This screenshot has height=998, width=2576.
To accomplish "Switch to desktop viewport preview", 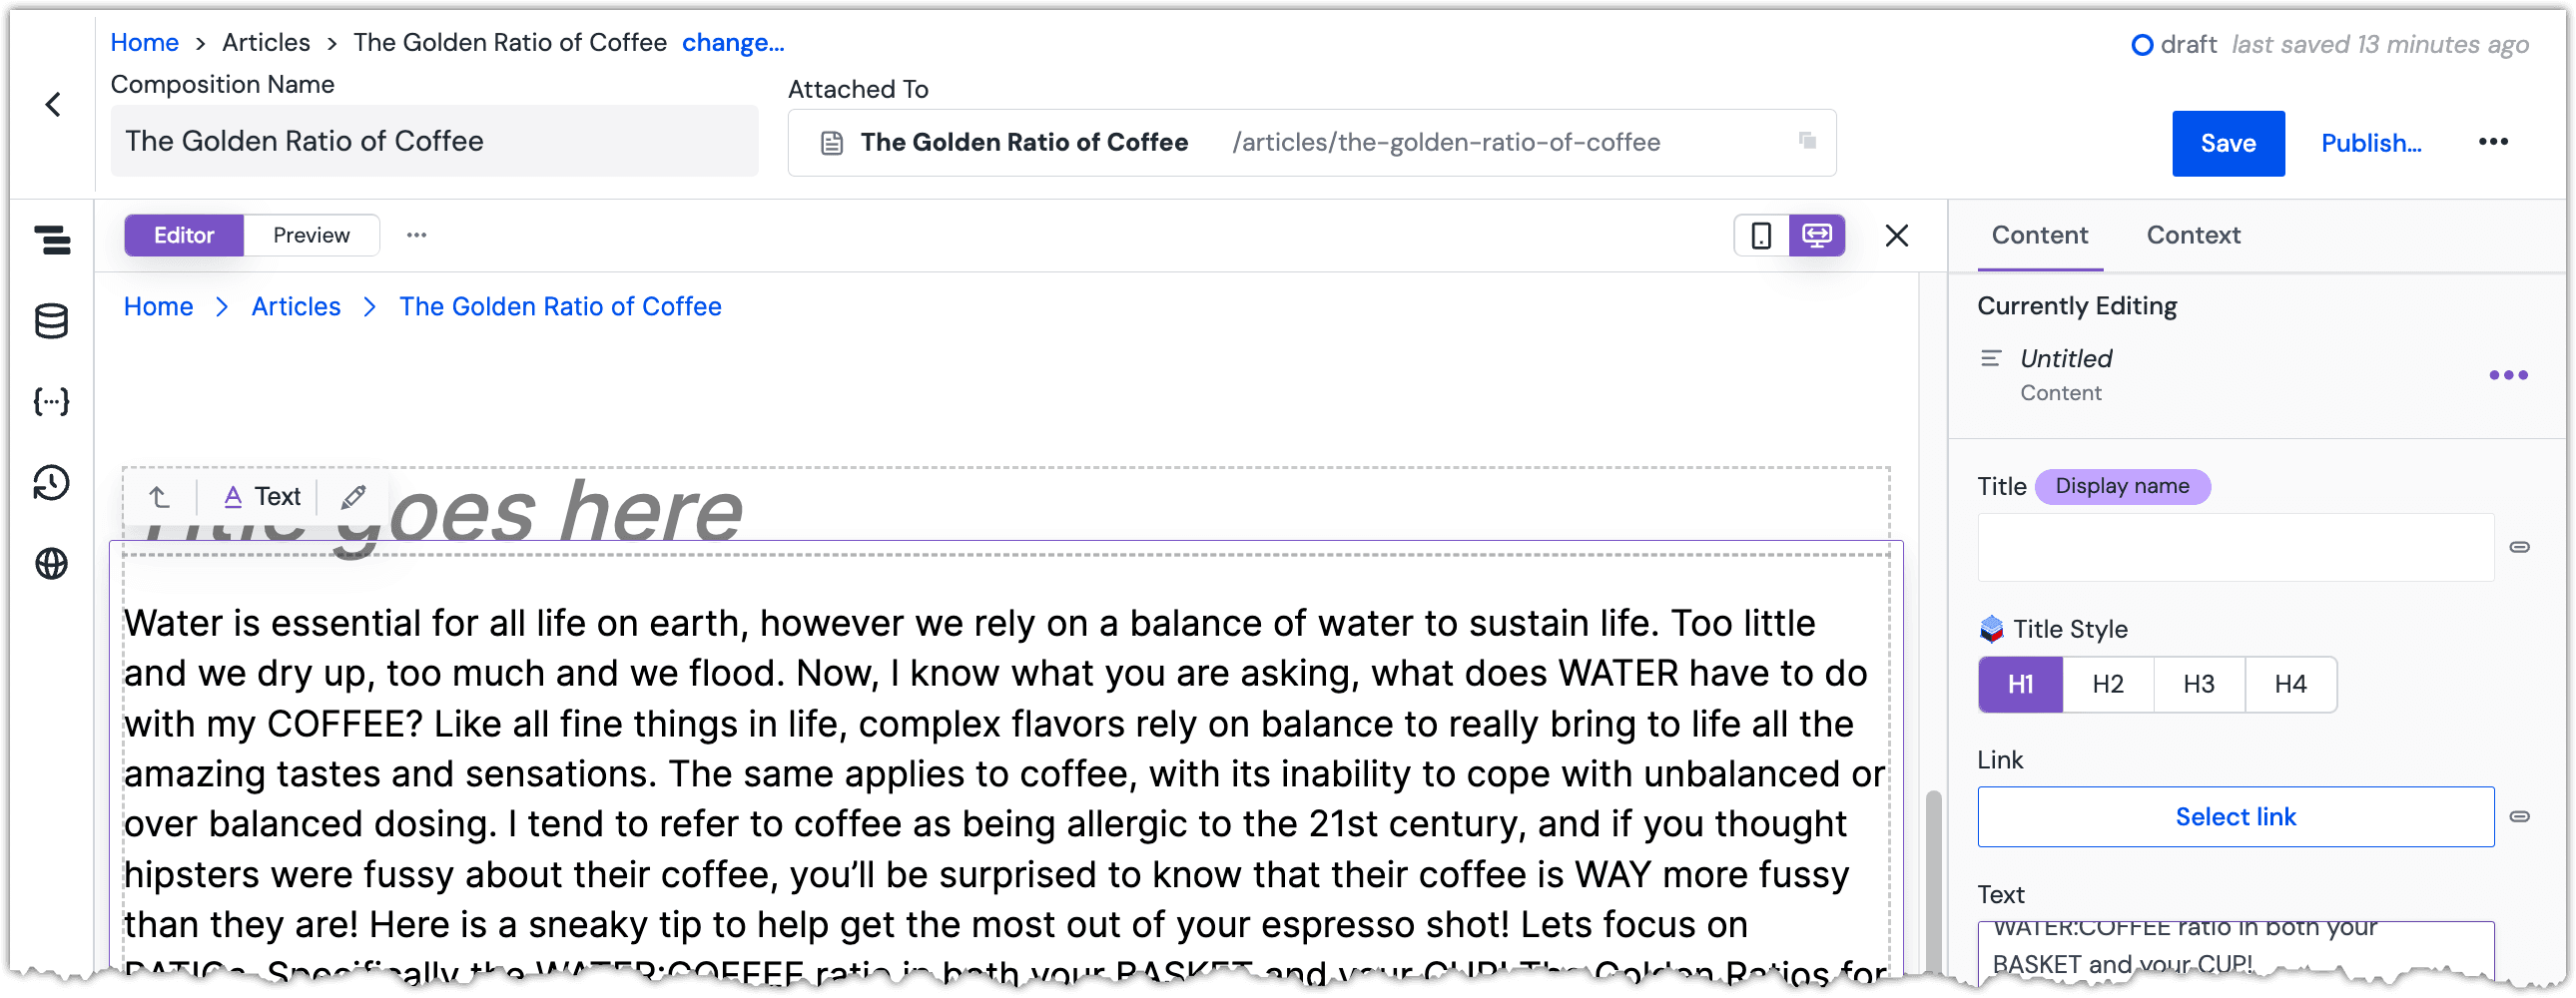I will (x=1817, y=236).
